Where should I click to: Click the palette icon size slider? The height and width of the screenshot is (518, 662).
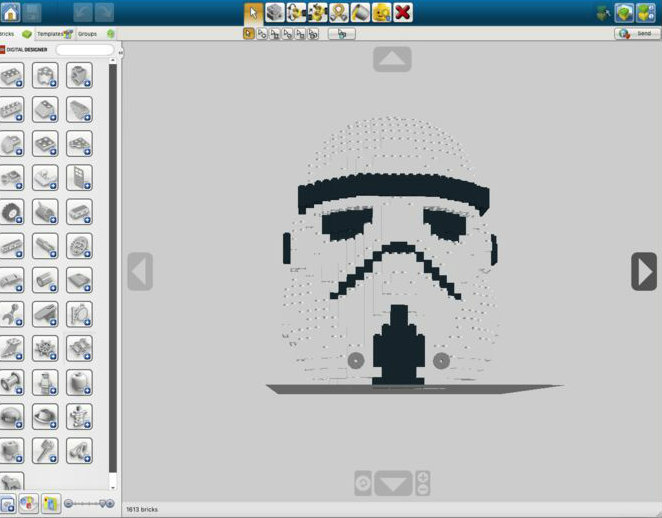click(x=87, y=504)
